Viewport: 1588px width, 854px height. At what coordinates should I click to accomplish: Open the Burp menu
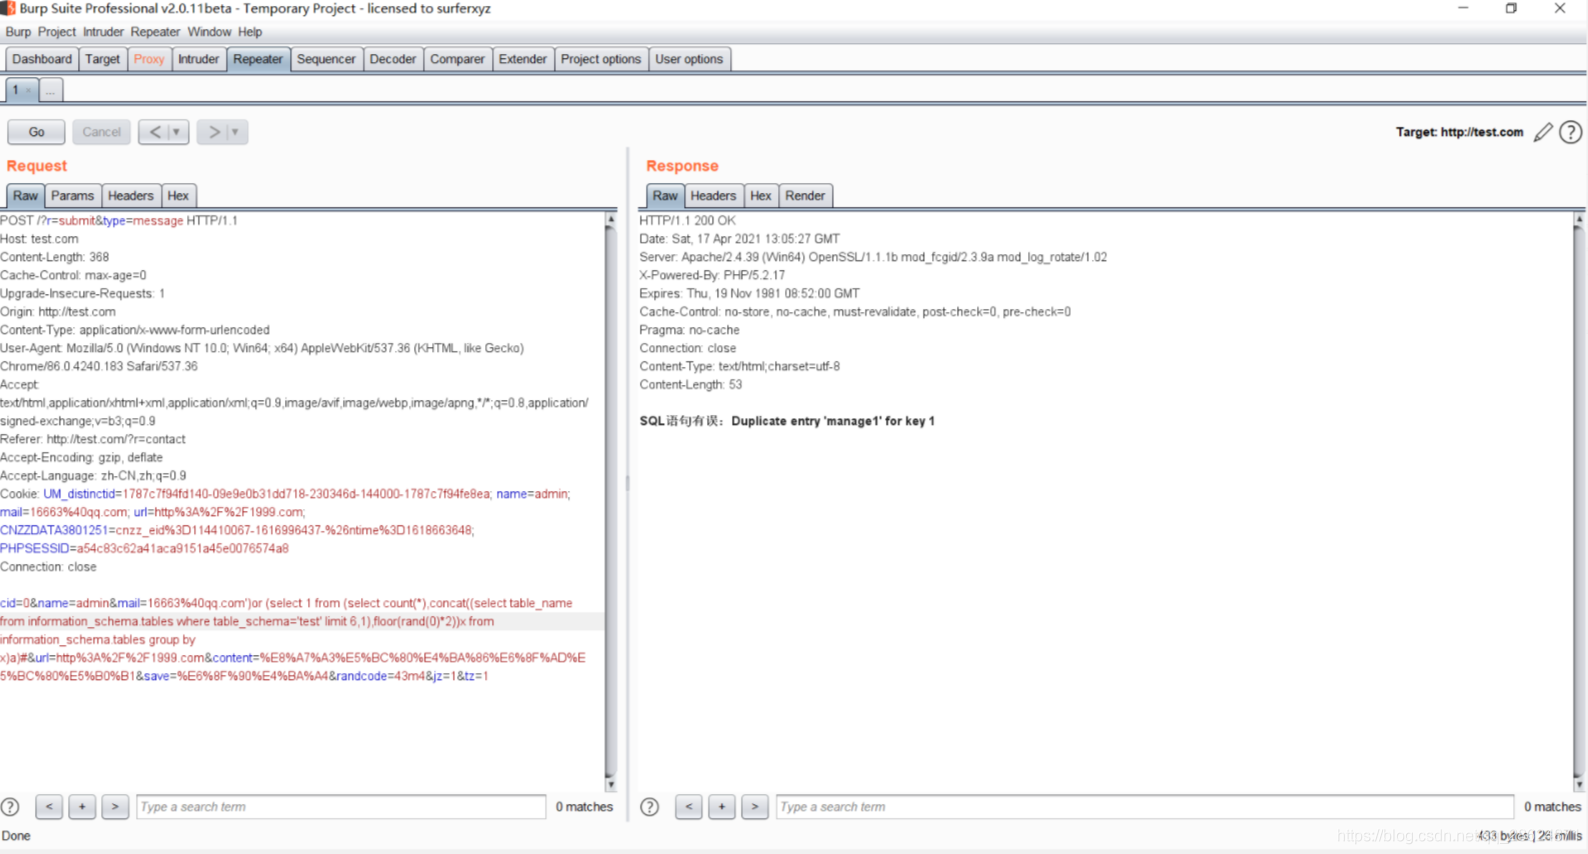(18, 32)
